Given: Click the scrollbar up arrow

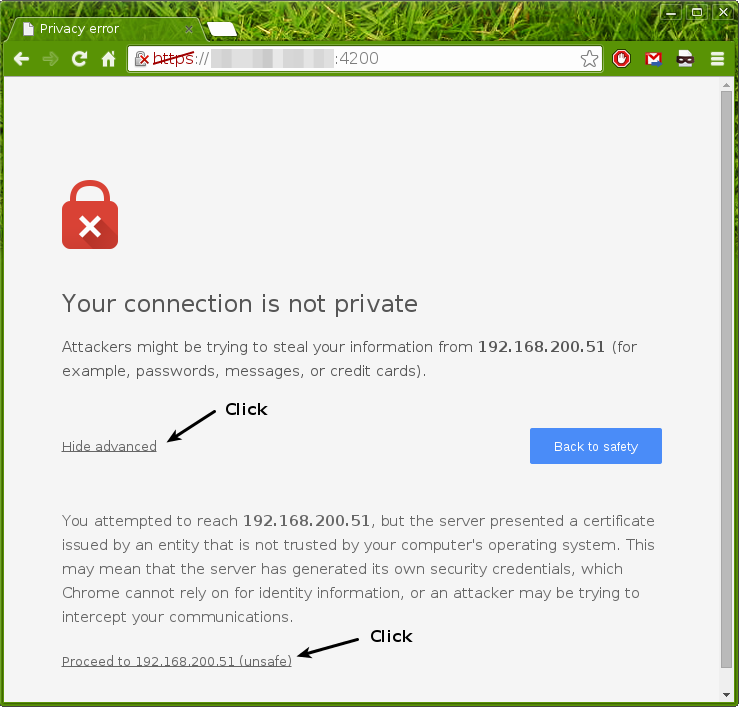Looking at the screenshot, I should pos(726,85).
